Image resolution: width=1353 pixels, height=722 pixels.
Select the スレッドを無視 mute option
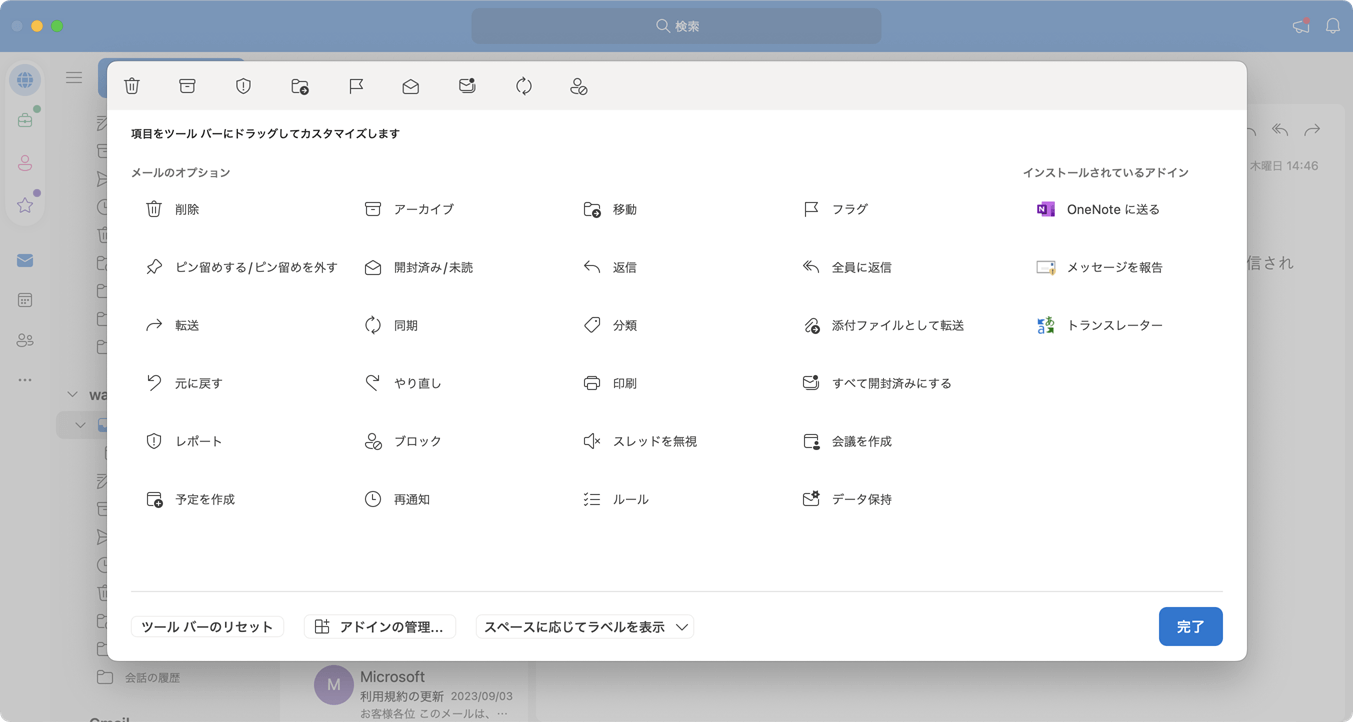coord(640,441)
